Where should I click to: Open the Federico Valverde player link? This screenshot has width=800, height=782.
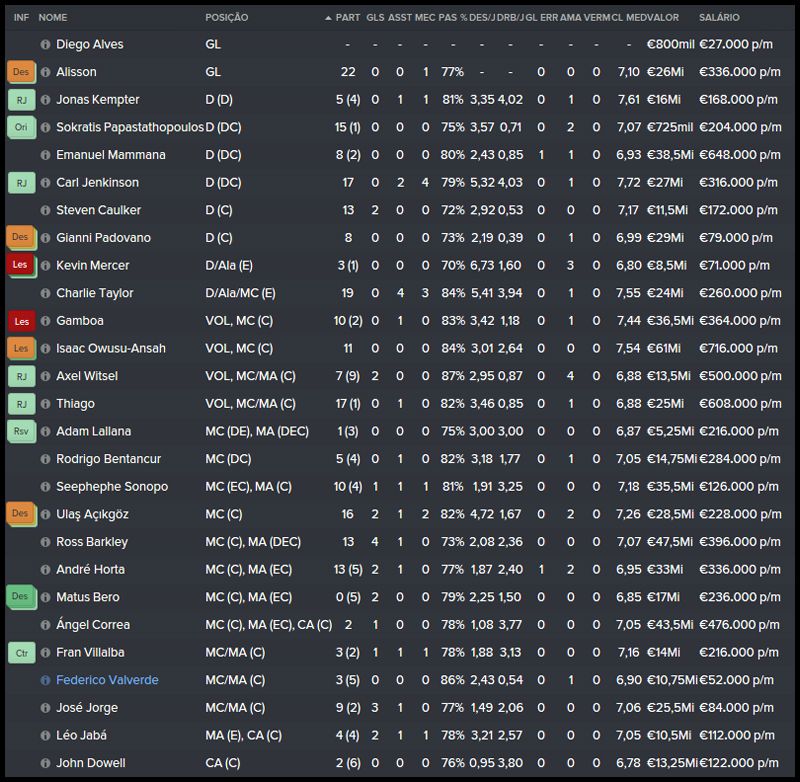click(x=107, y=680)
